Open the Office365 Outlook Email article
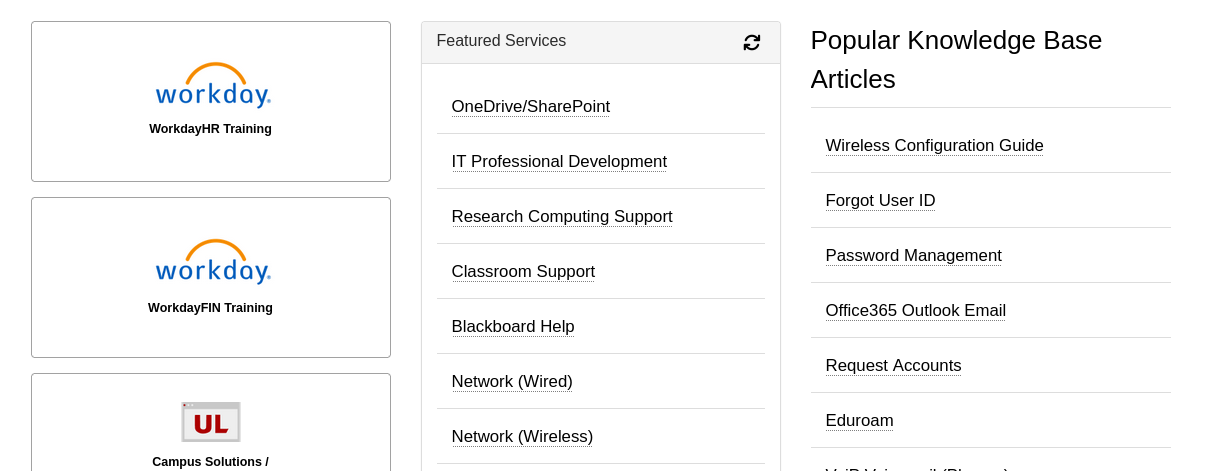 click(x=915, y=311)
